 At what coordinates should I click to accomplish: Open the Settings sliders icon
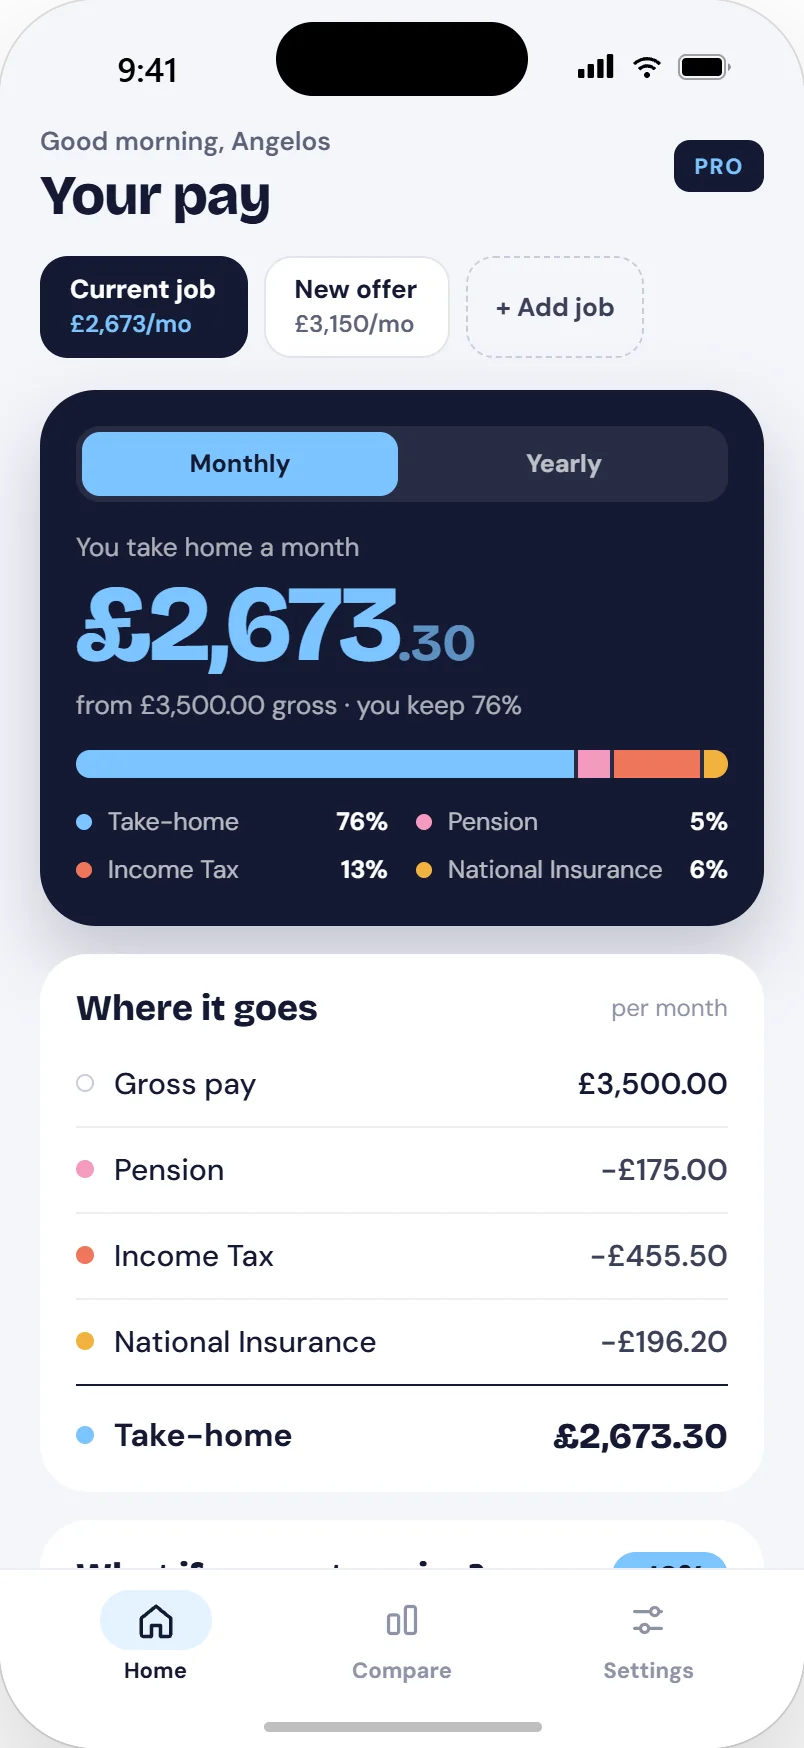648,1620
